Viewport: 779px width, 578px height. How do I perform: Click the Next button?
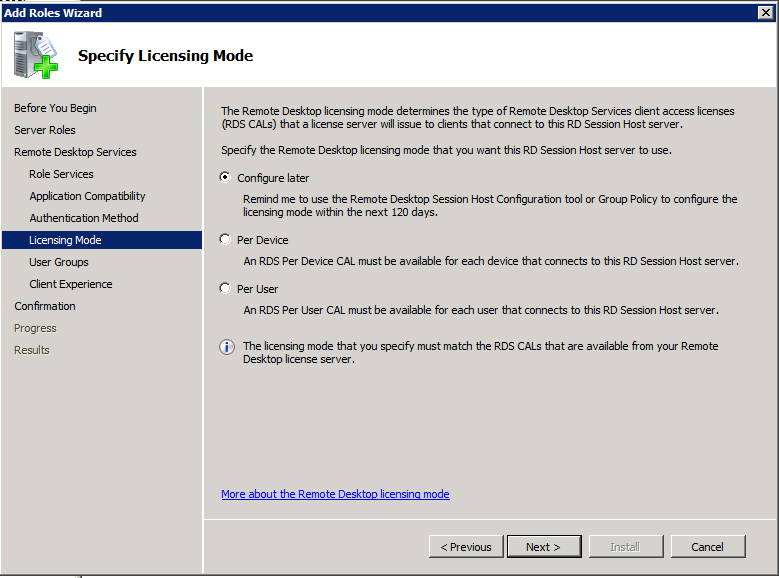pos(544,547)
